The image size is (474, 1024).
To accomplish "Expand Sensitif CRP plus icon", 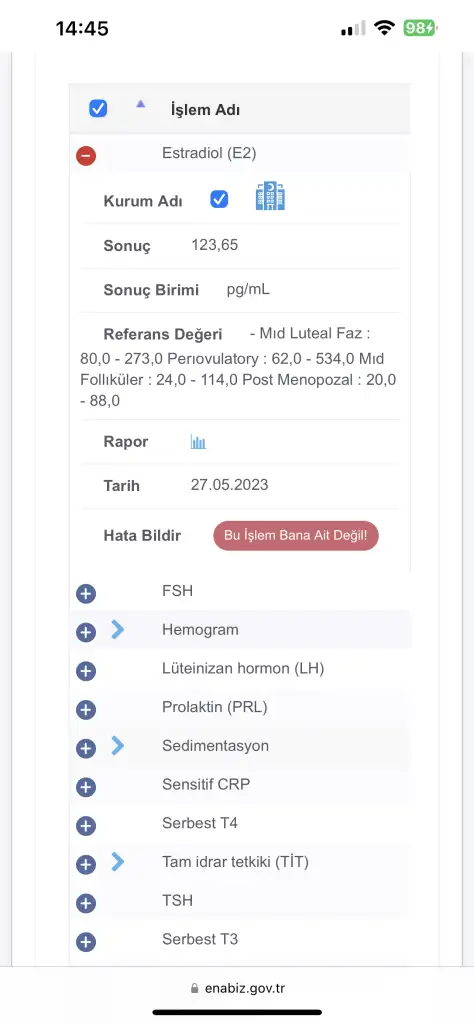I will (86, 787).
